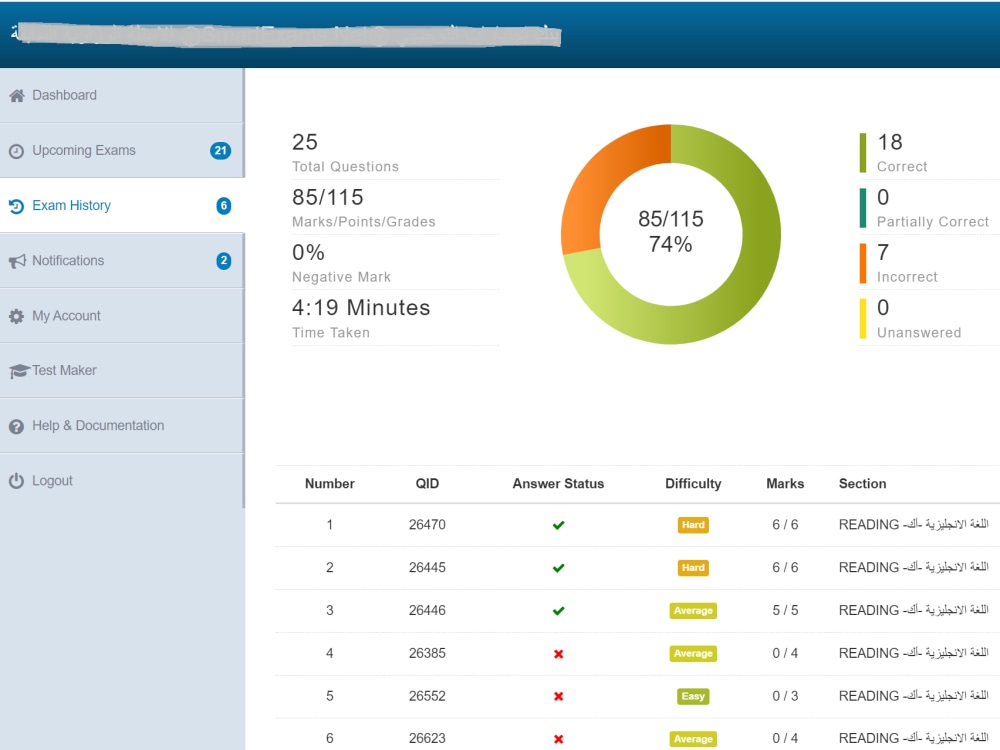Click the 4:19 Minutes time taken value

[x=361, y=307]
